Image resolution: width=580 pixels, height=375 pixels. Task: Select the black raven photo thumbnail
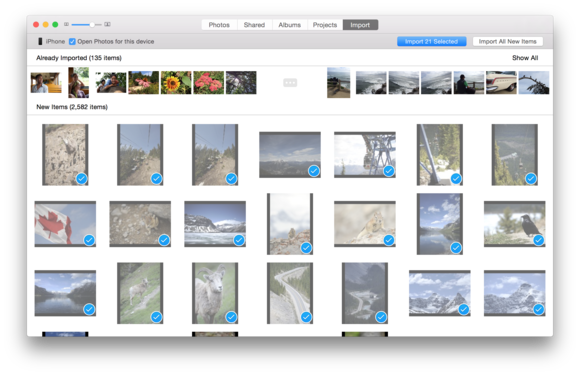[x=515, y=224]
